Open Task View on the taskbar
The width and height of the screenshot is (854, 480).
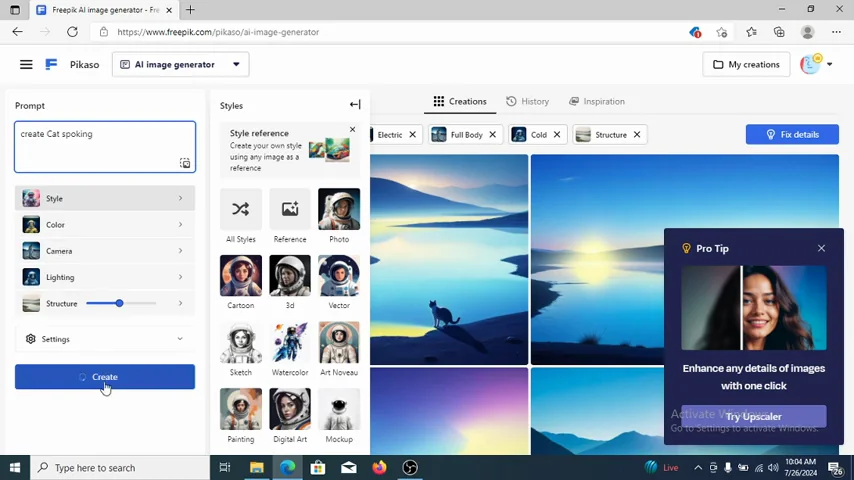point(224,467)
